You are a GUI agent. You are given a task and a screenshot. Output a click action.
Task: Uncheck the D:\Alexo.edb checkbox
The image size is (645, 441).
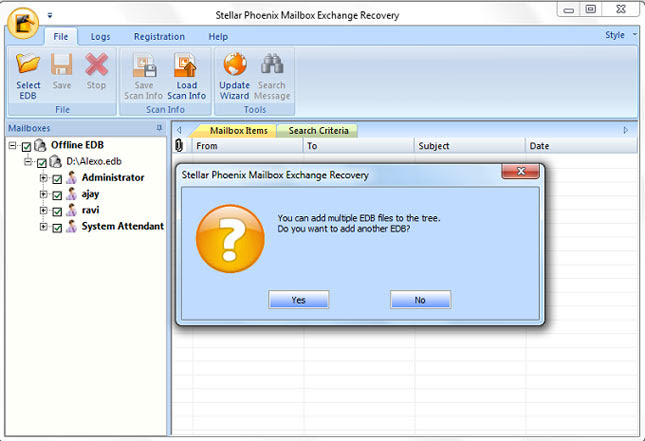coord(42,163)
